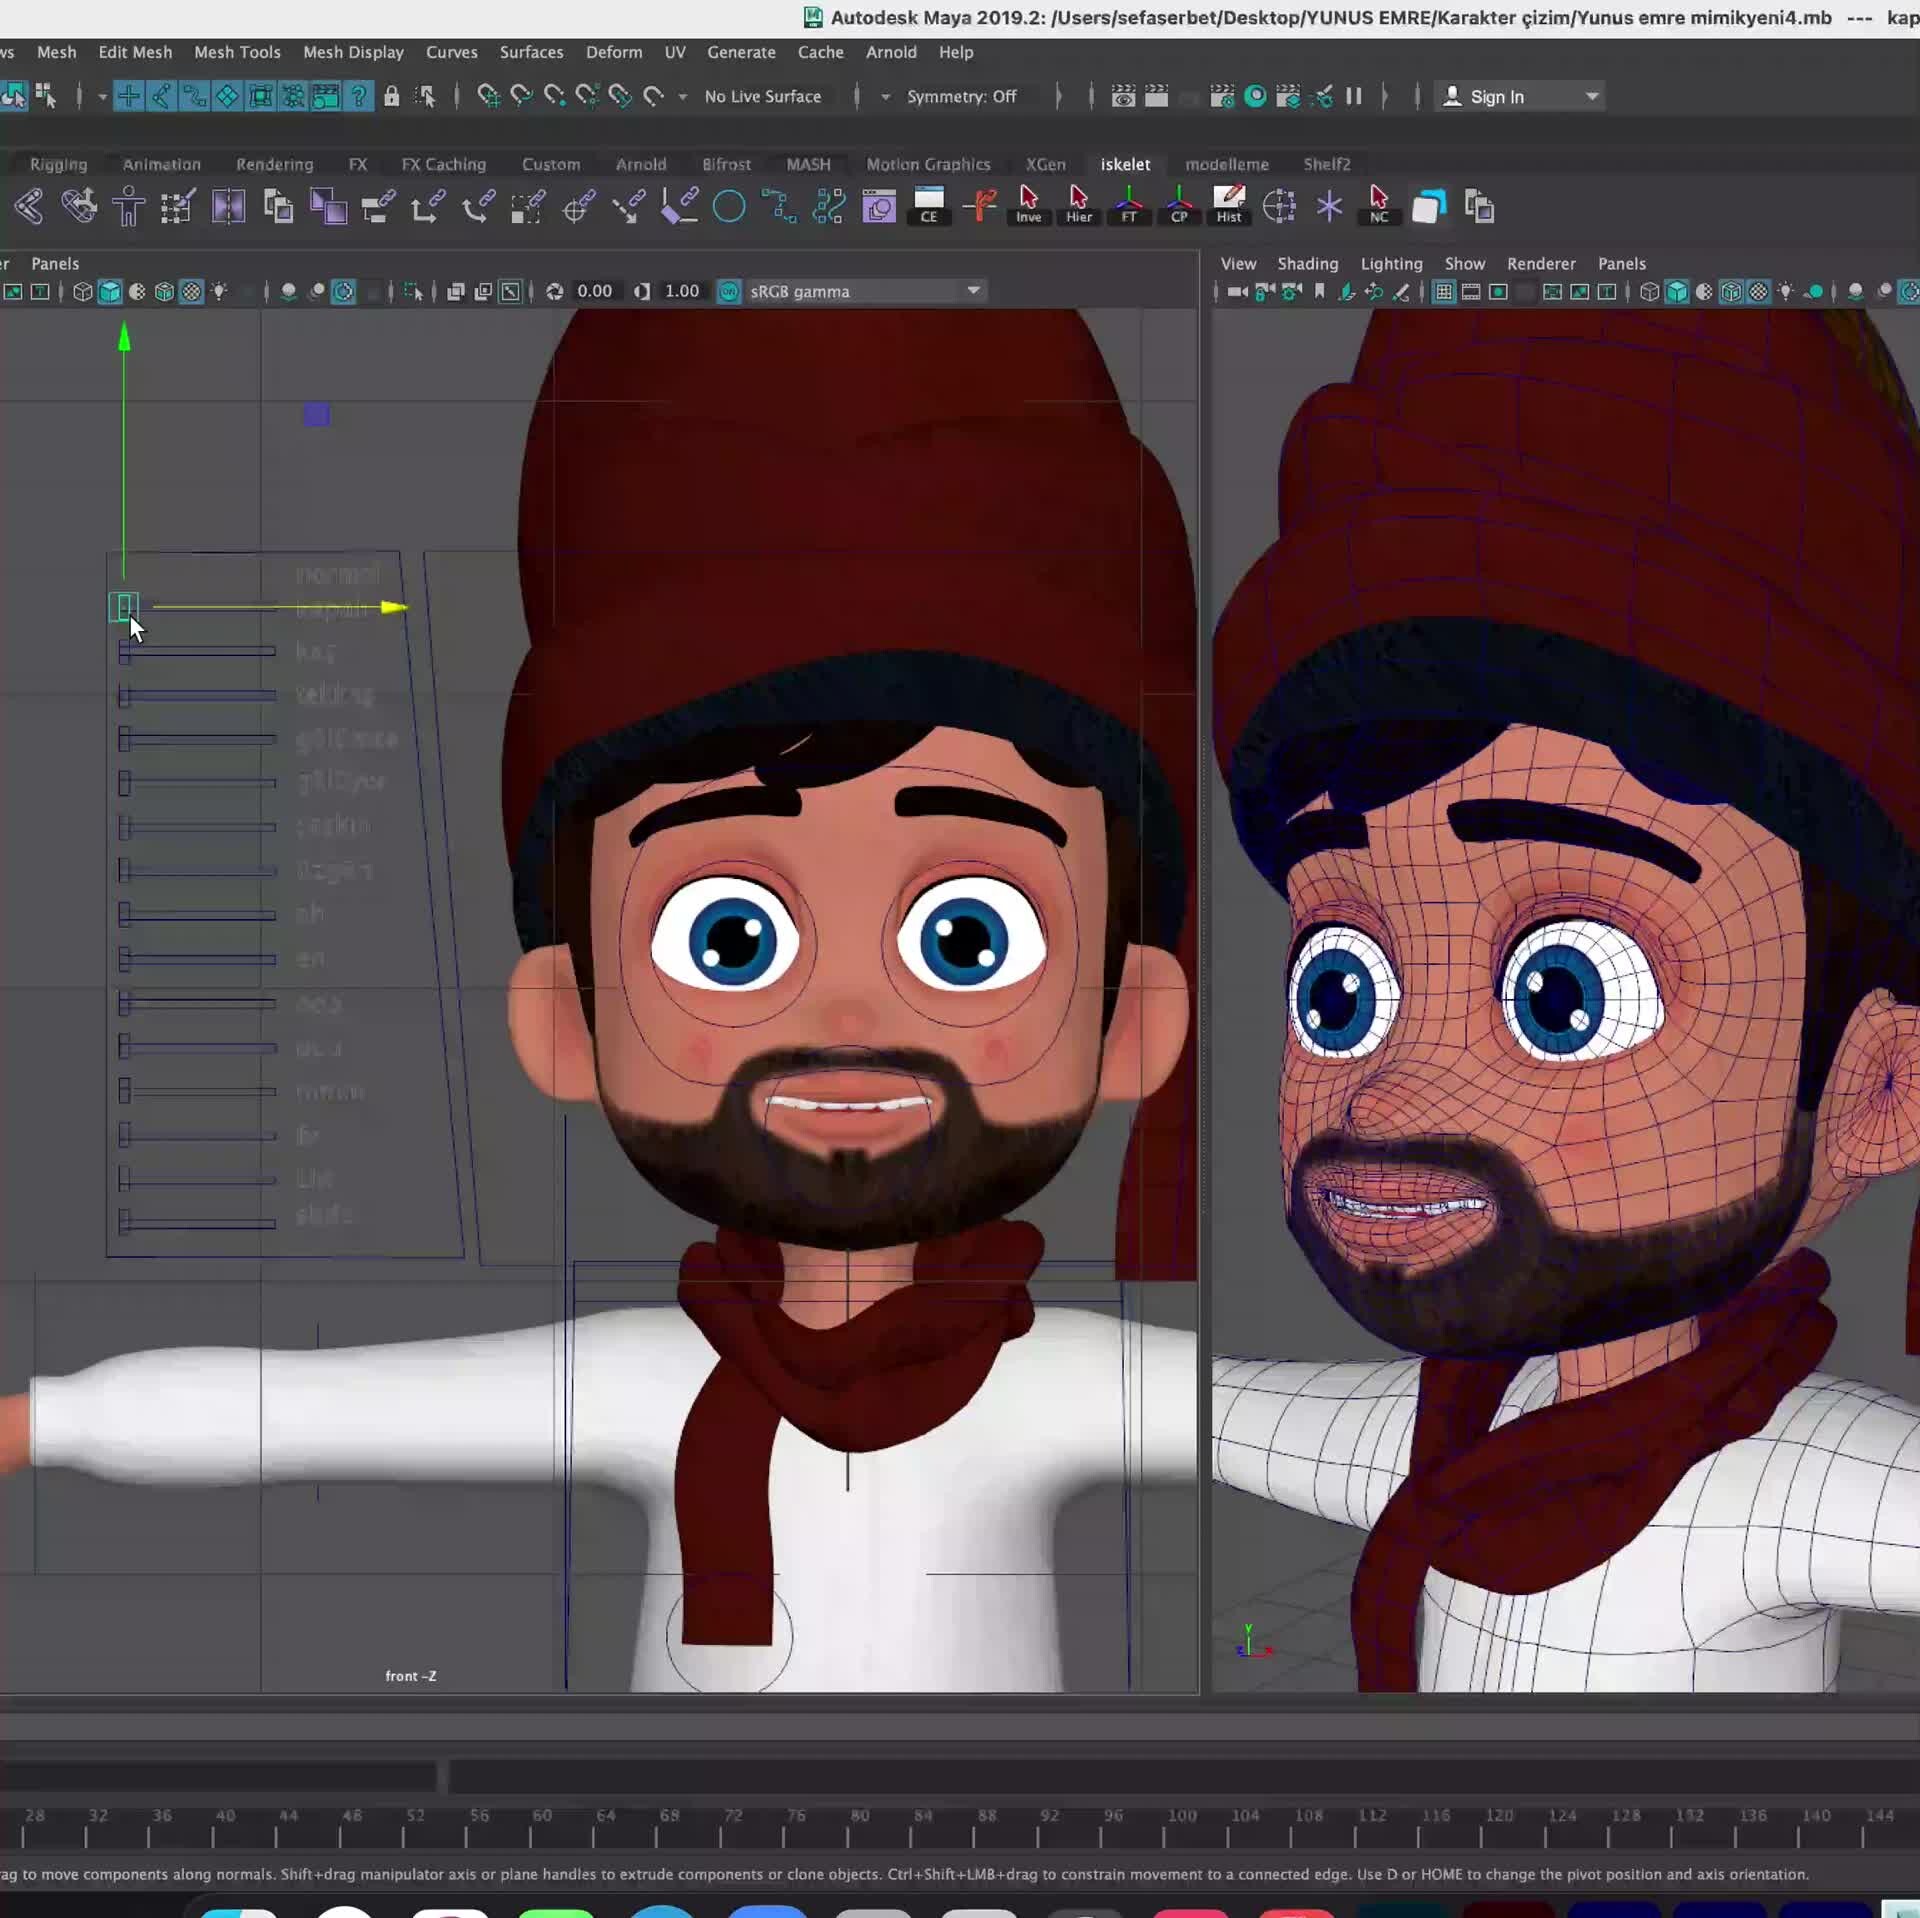Image resolution: width=1920 pixels, height=1918 pixels.
Task: Toggle grid display in the right viewport
Action: (x=1444, y=291)
